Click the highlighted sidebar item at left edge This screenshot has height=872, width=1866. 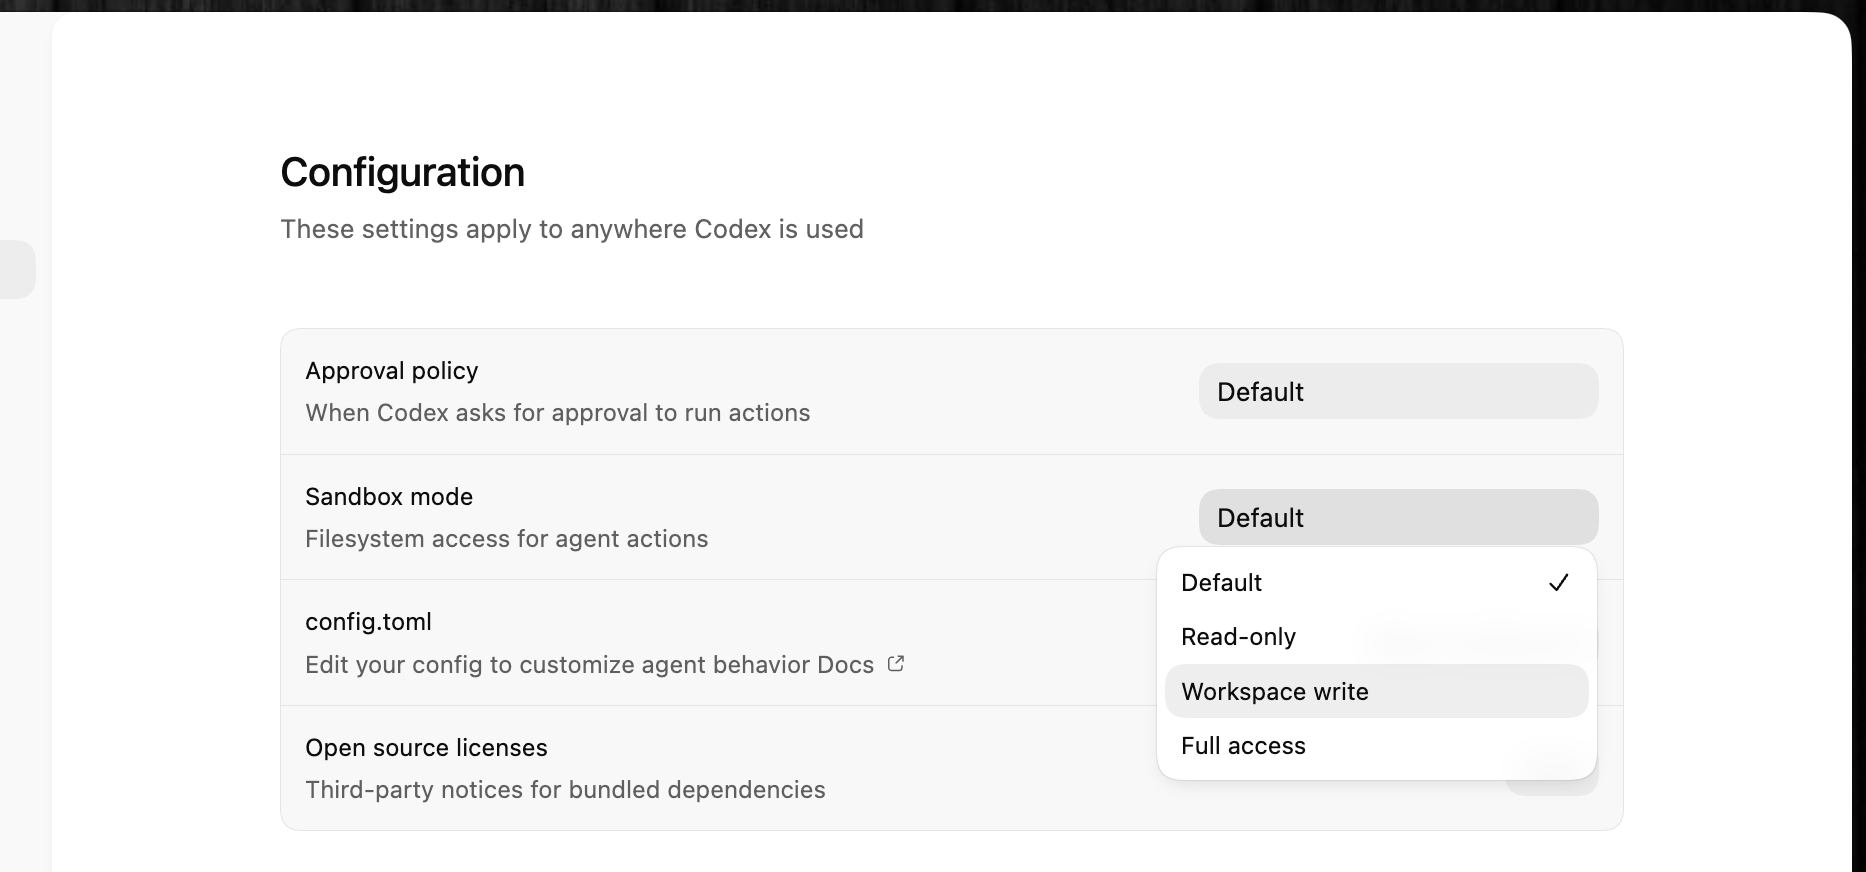pos(17,269)
